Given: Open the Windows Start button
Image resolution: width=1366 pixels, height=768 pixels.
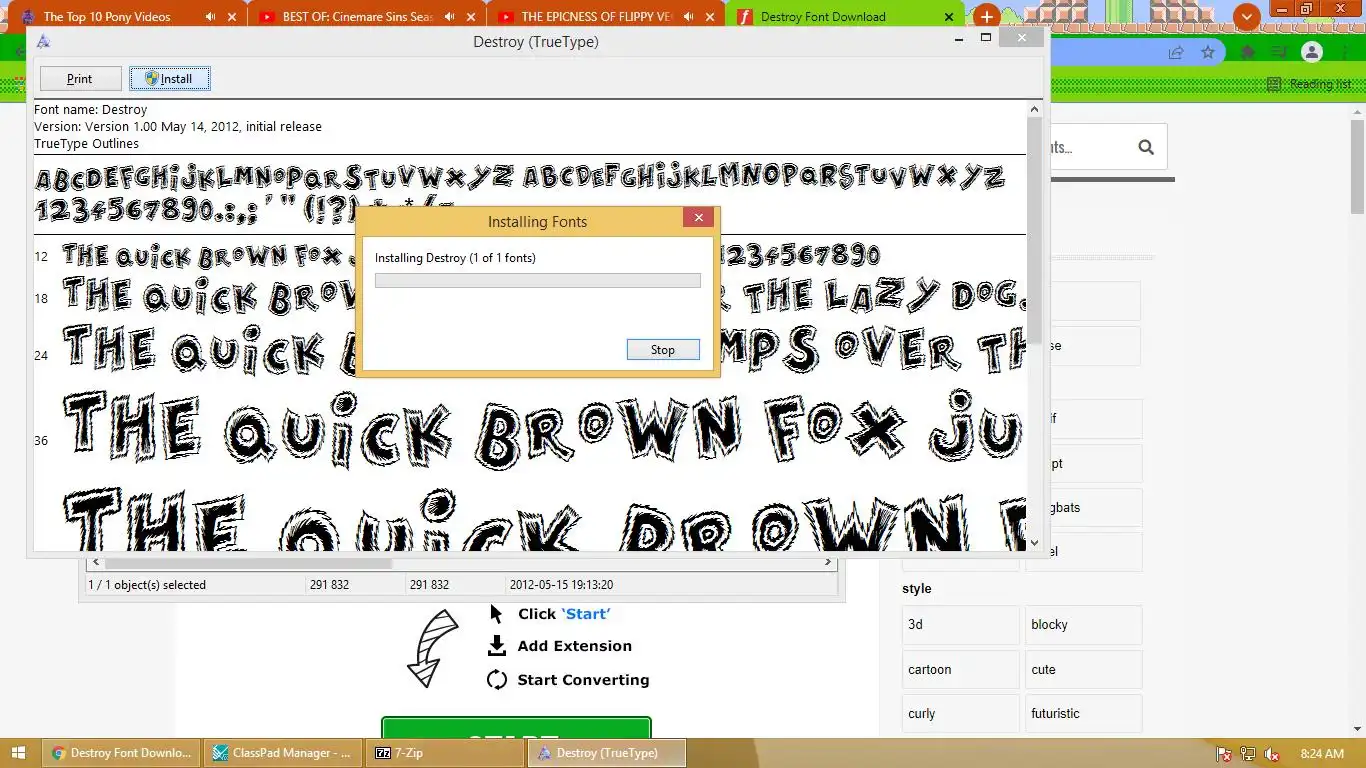Looking at the screenshot, I should coord(19,753).
